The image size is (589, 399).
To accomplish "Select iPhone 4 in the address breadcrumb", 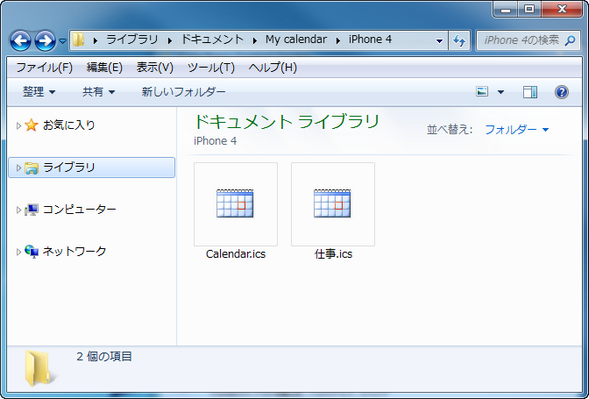I will pyautogui.click(x=370, y=39).
